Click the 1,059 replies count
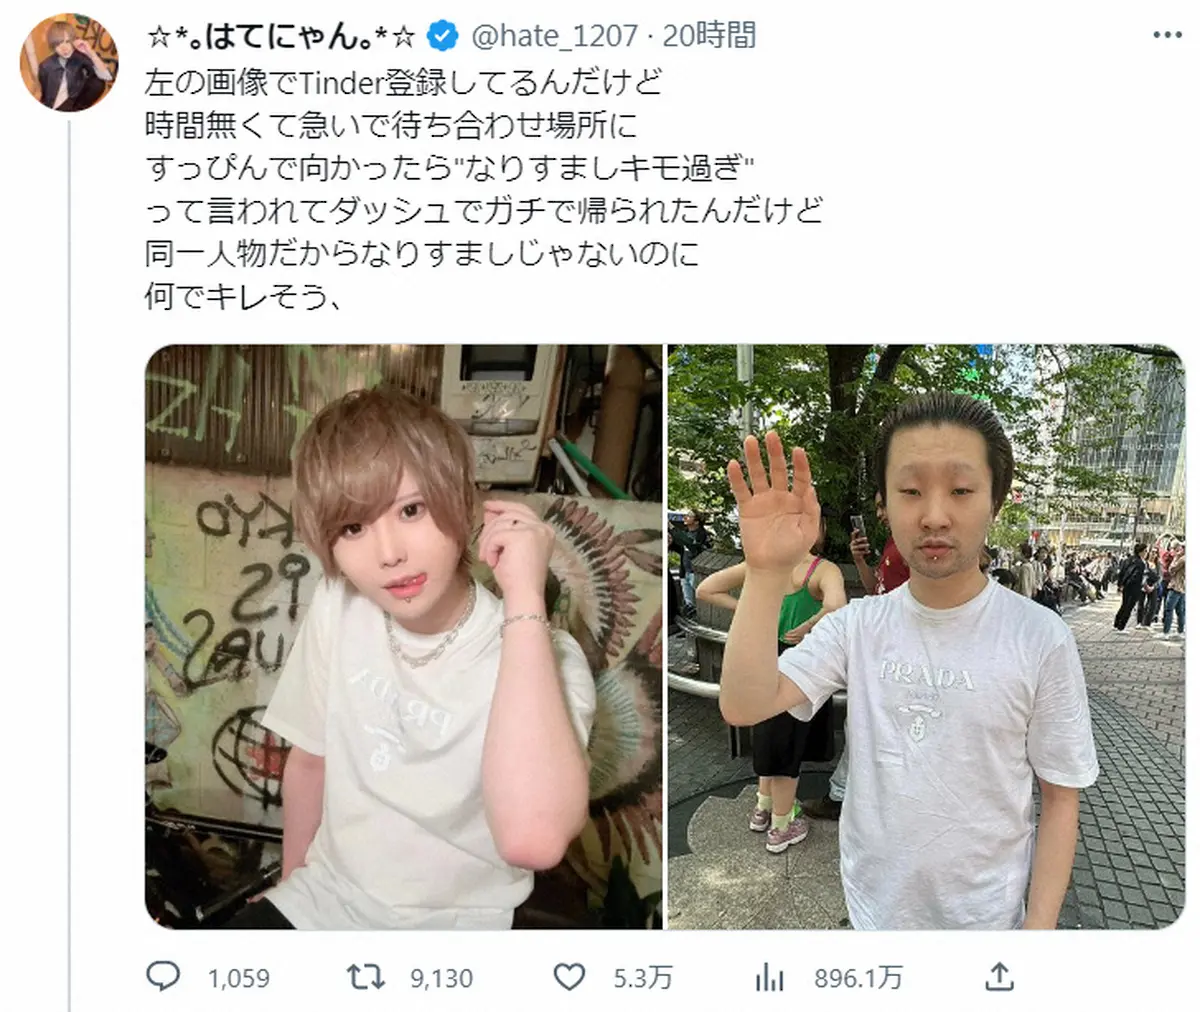 (x=239, y=978)
